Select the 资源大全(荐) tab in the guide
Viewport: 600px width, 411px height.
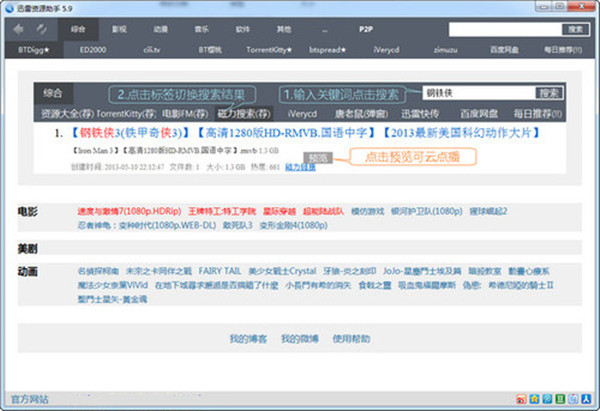click(x=67, y=114)
